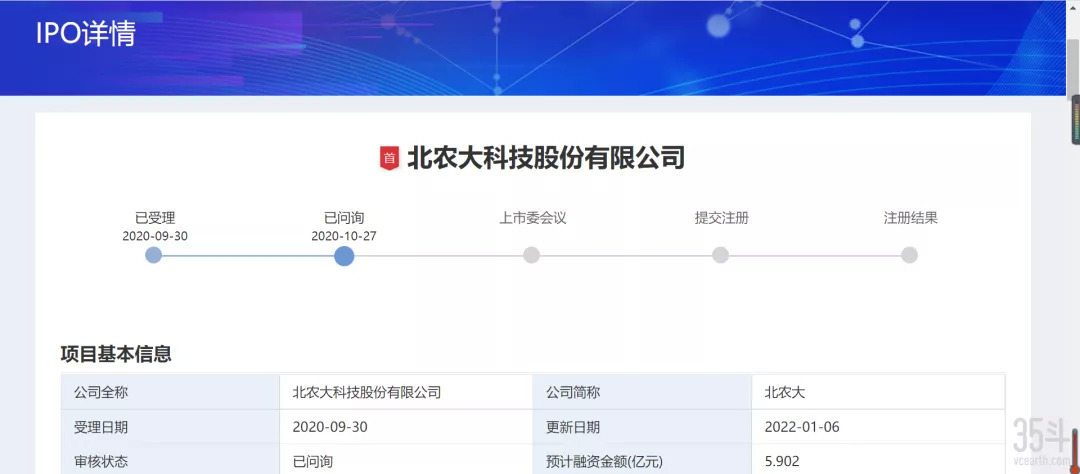Click the date 2020-10-27 under 已问询
Viewport: 1080px width, 474px height.
pyautogui.click(x=344, y=236)
